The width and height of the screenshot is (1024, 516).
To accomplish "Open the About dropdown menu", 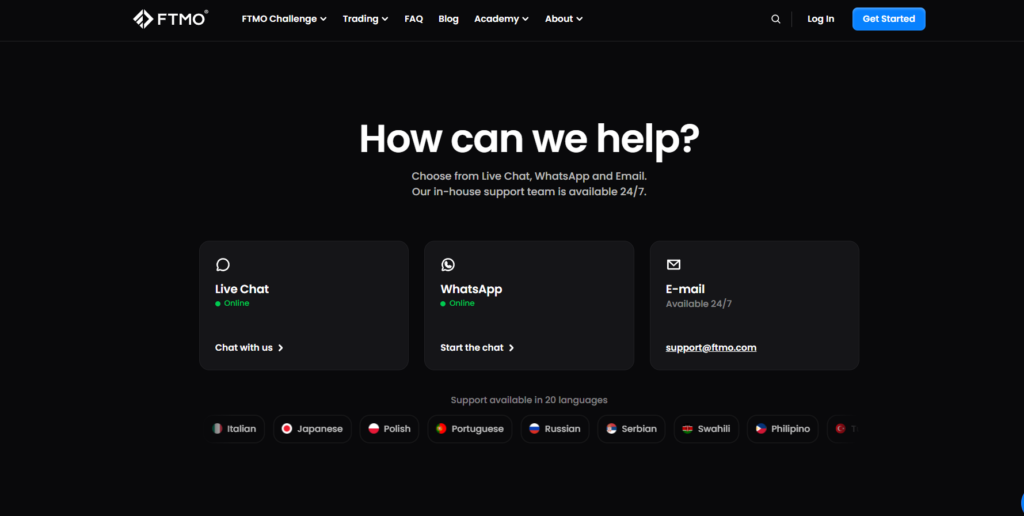I will coord(563,19).
